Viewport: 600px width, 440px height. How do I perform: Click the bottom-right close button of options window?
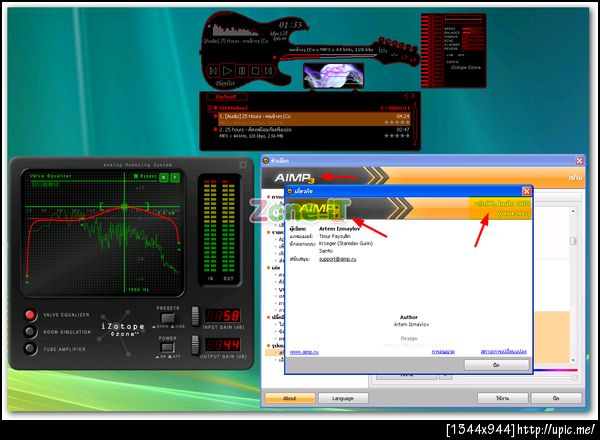coord(556,398)
